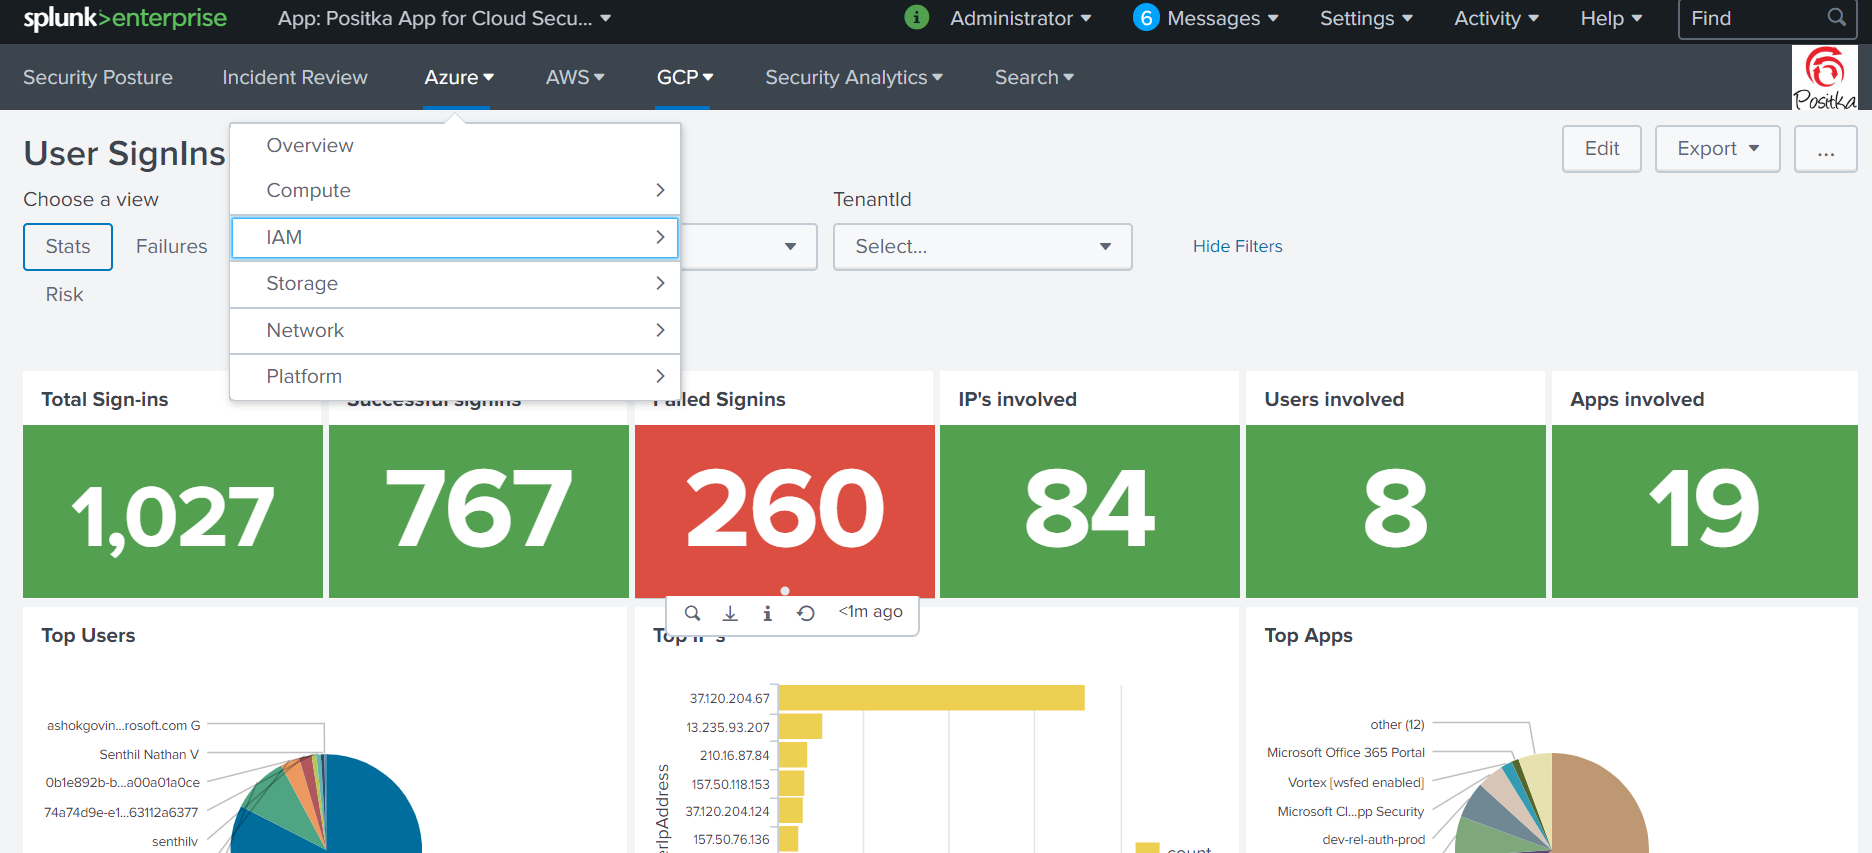Click the Hide Filters link
1872x853 pixels.
point(1237,247)
